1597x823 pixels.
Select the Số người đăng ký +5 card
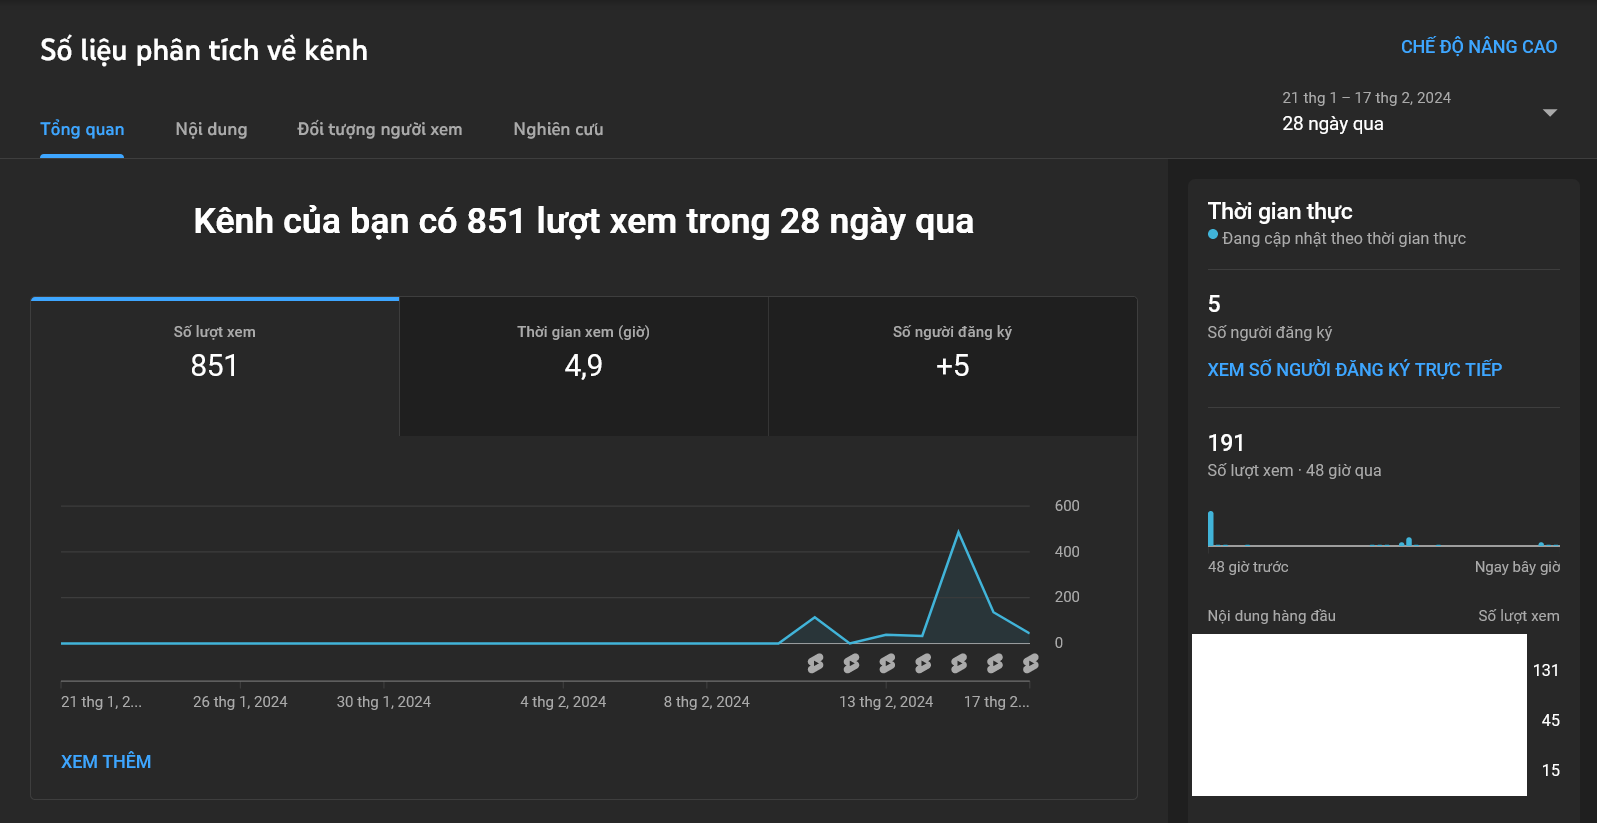(953, 366)
